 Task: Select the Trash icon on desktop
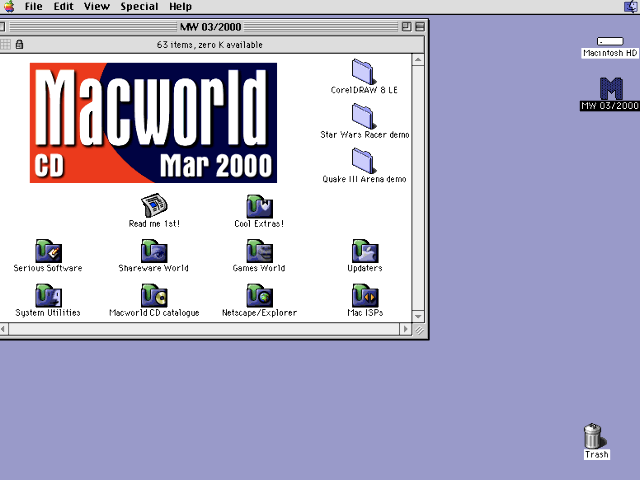[x=594, y=436]
